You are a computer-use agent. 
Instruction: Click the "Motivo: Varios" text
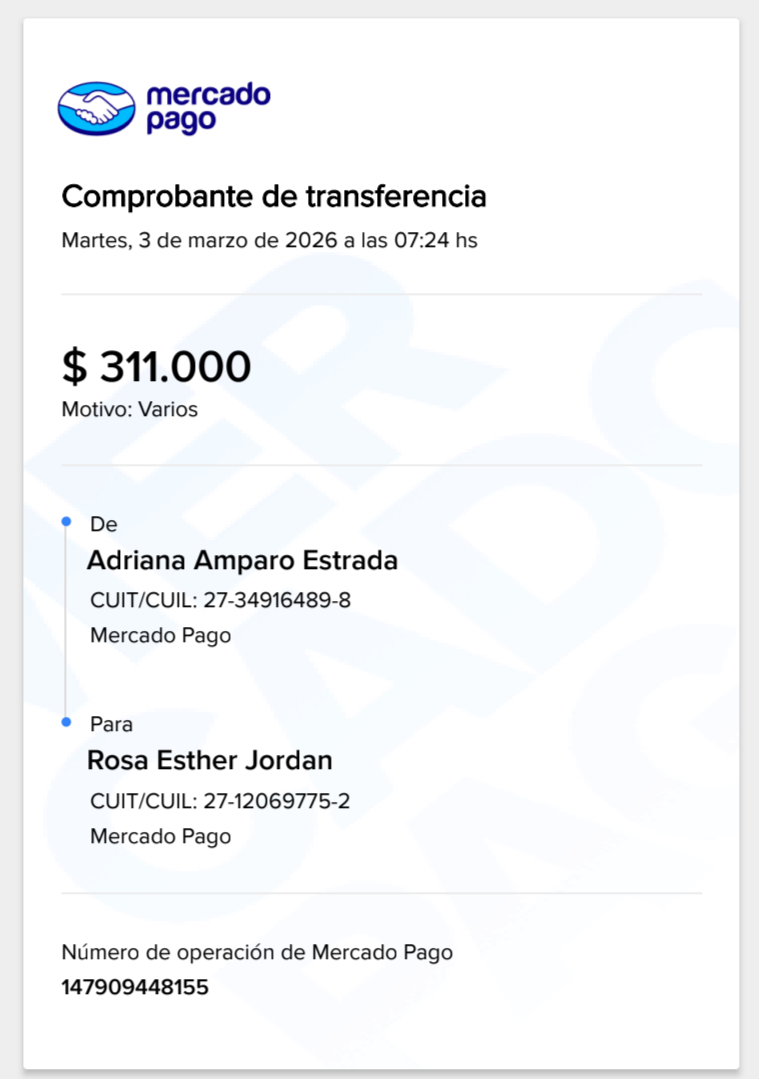coord(129,409)
